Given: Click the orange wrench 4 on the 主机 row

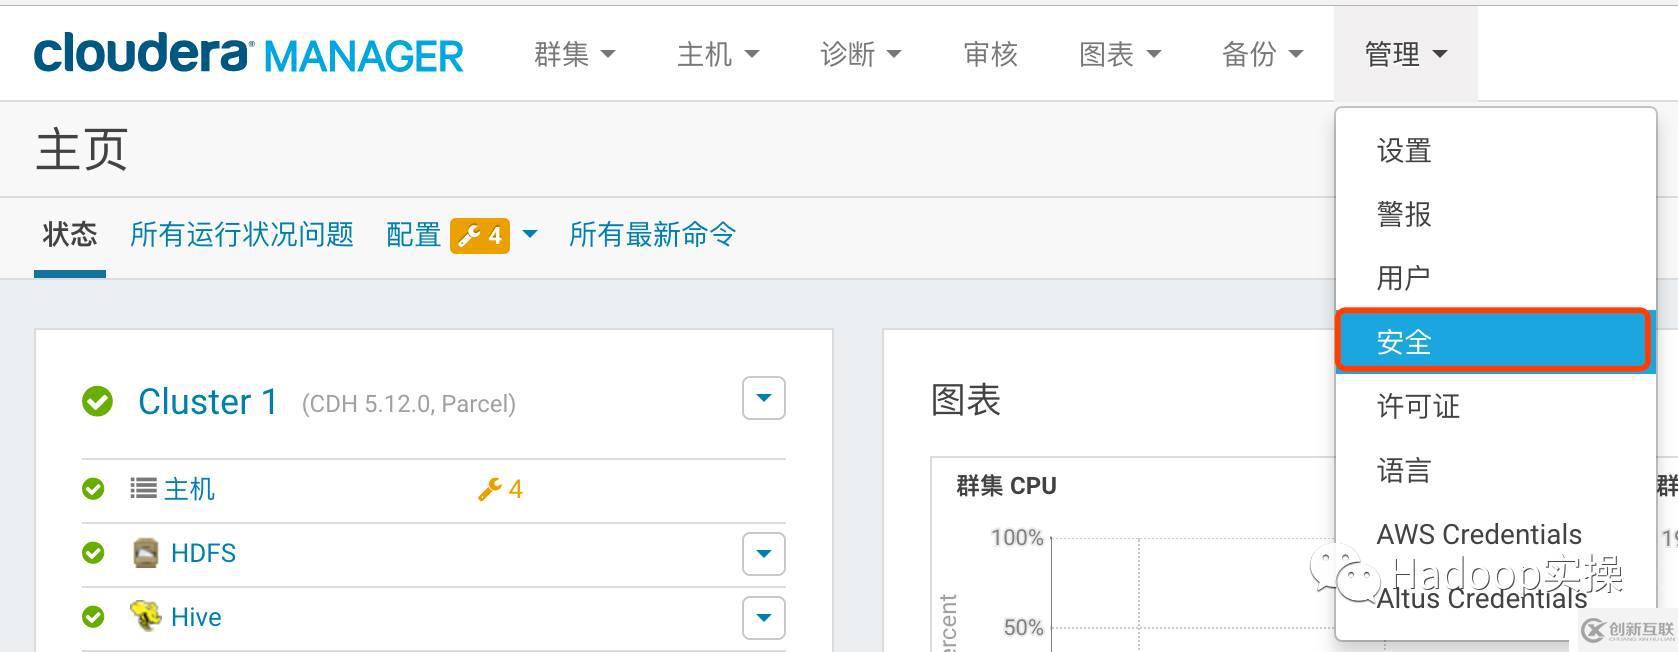Looking at the screenshot, I should coord(500,489).
